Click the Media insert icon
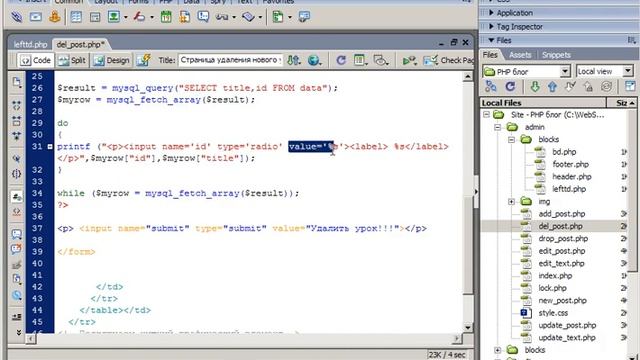 (140, 17)
